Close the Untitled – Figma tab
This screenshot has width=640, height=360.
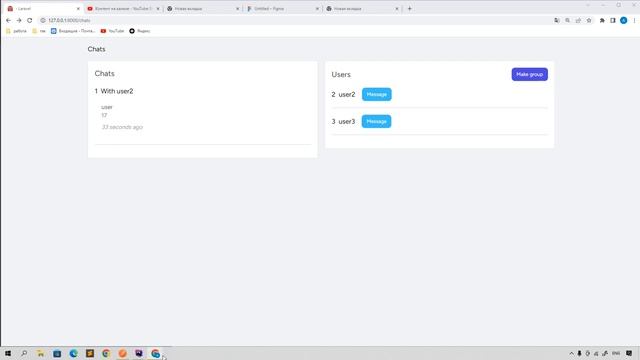(x=317, y=9)
